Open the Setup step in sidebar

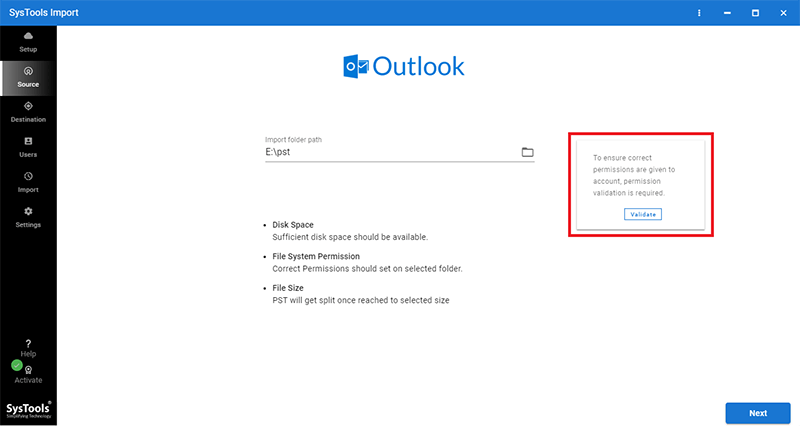click(x=28, y=42)
